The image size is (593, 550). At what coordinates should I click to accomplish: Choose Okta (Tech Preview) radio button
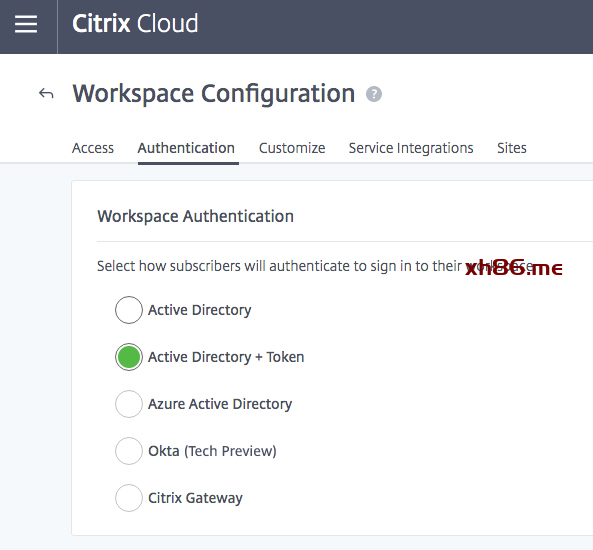[x=129, y=451]
